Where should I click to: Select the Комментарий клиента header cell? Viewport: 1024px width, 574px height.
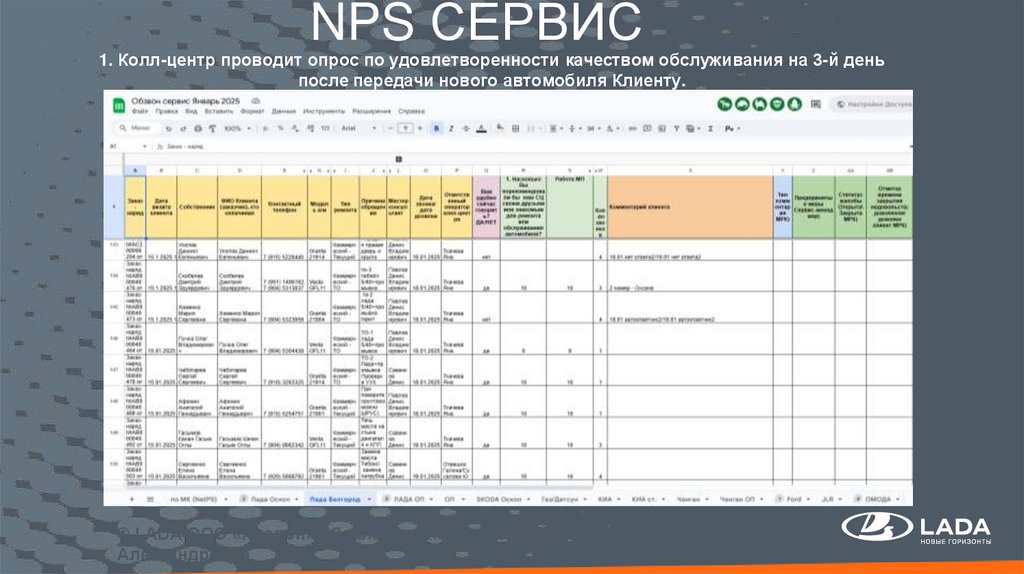[x=690, y=207]
